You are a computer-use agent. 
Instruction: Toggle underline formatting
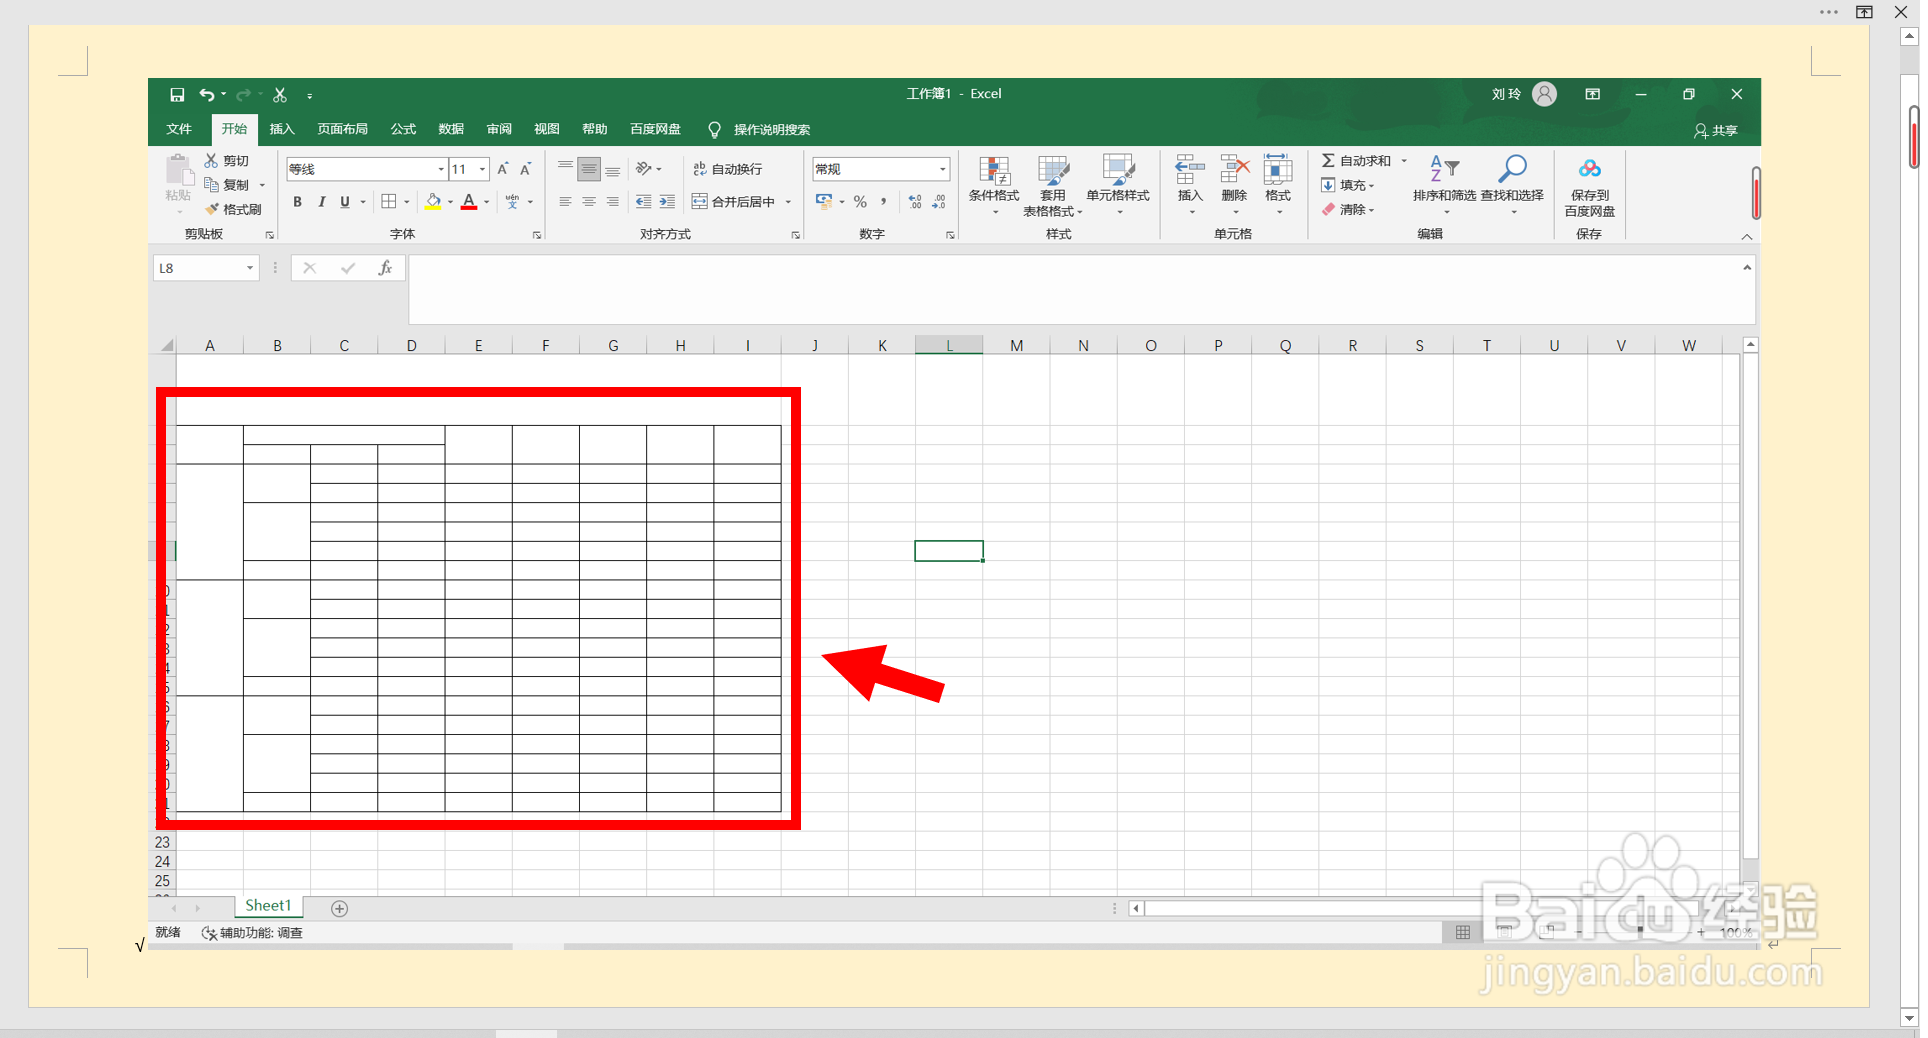click(x=345, y=202)
